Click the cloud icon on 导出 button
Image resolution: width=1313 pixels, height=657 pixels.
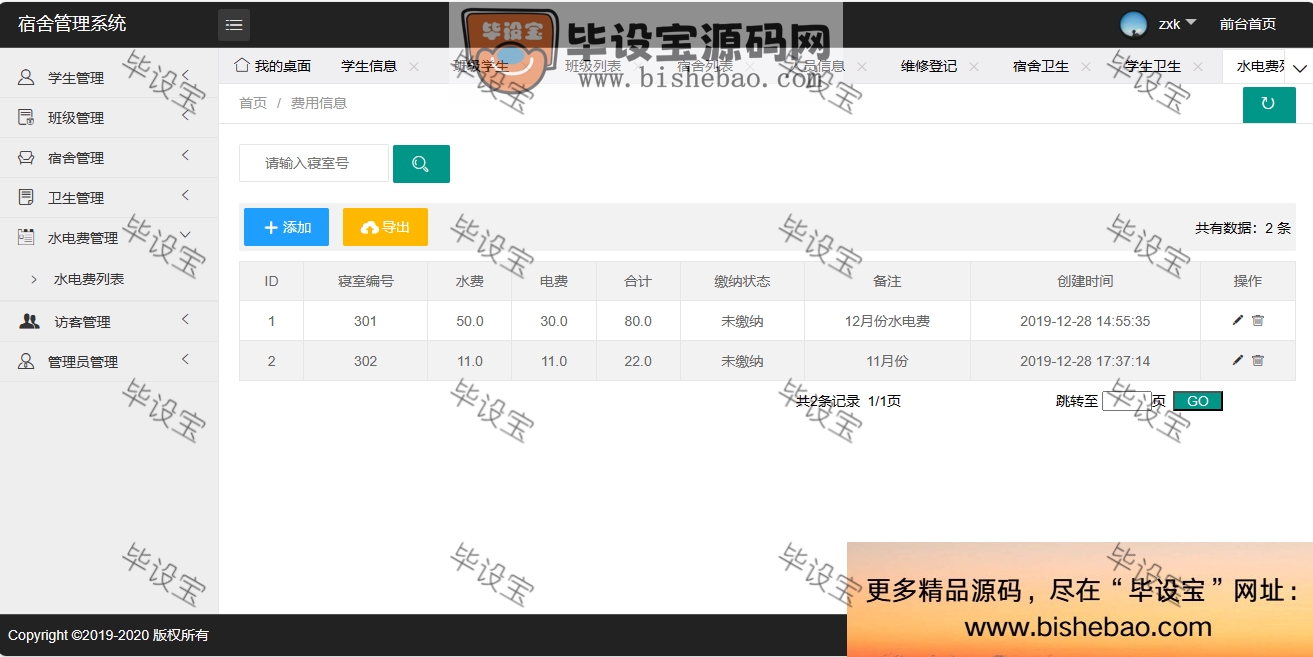click(369, 228)
